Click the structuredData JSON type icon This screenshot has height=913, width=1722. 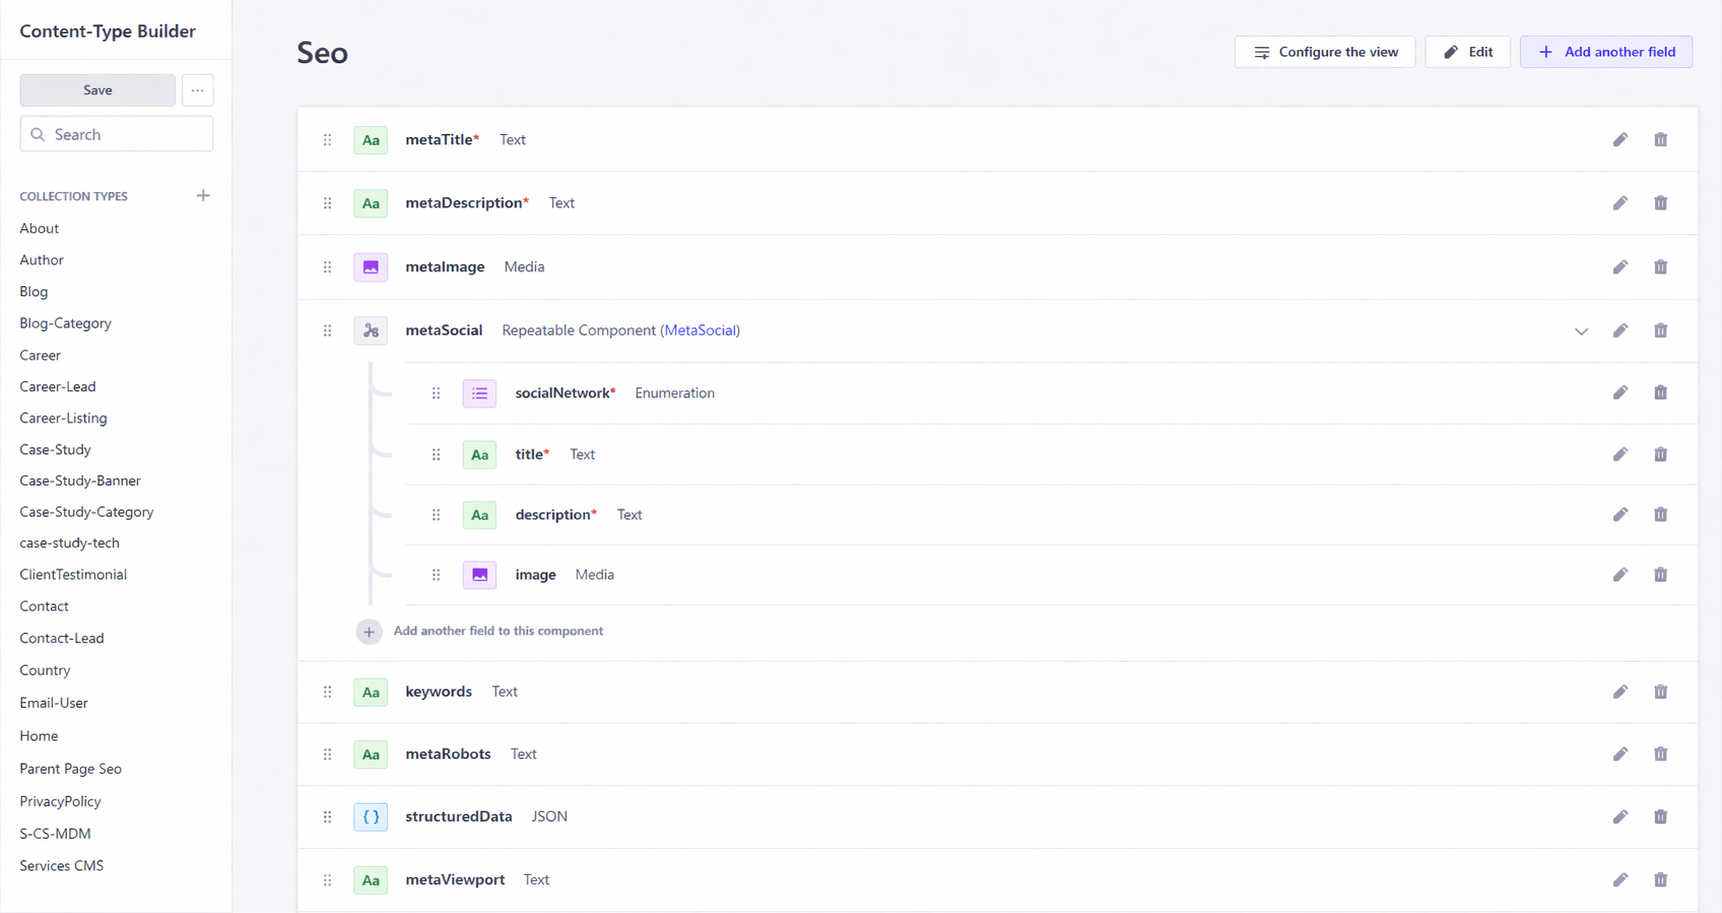[370, 817]
